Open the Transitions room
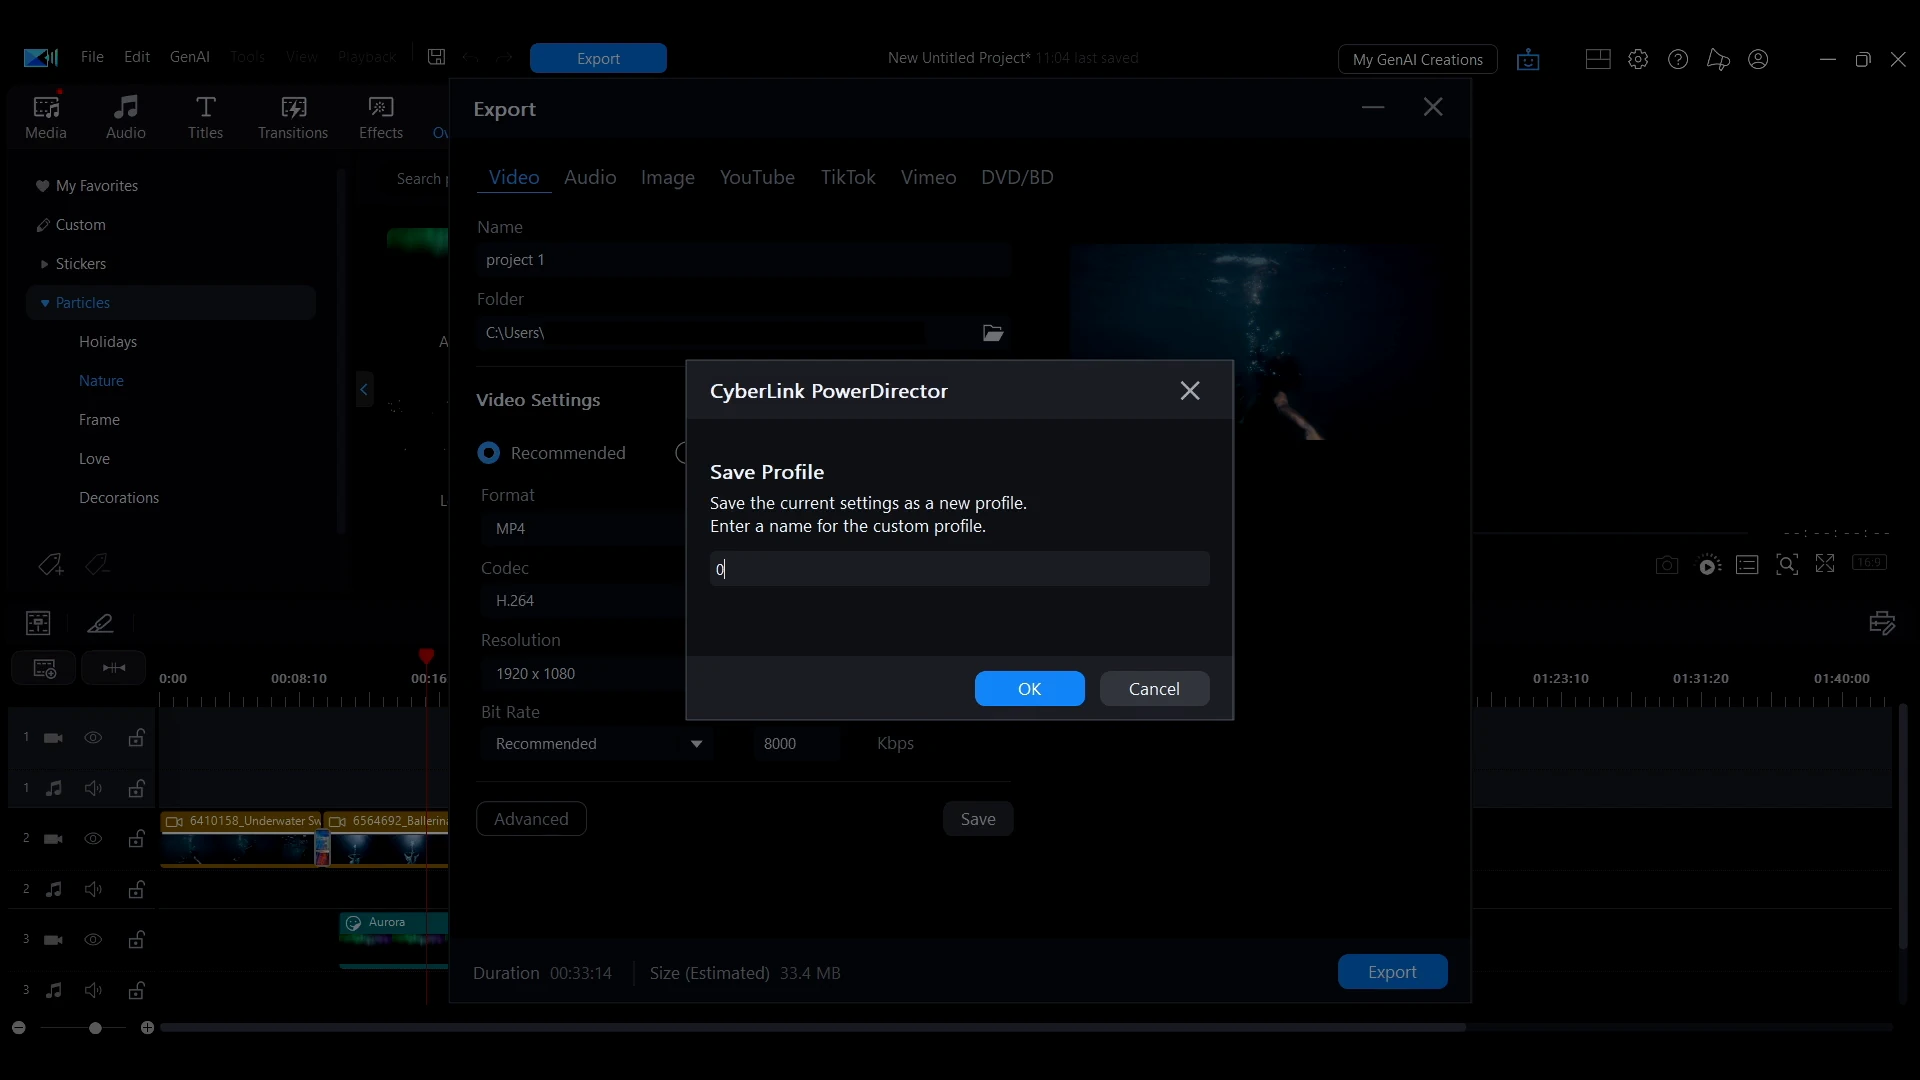Image resolution: width=1920 pixels, height=1080 pixels. click(293, 117)
